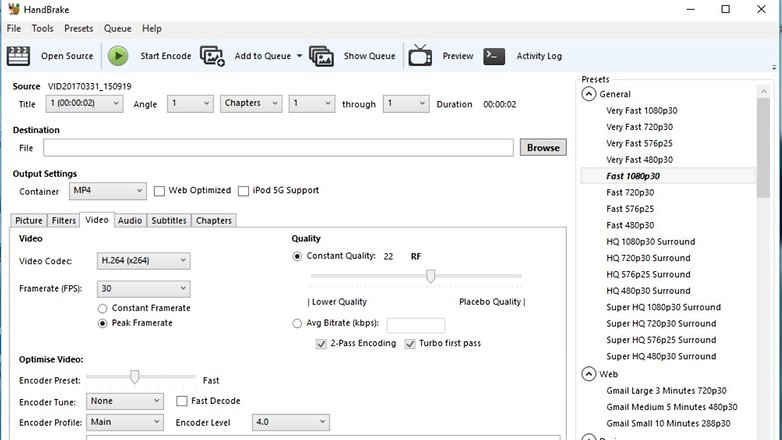Image resolution: width=782 pixels, height=440 pixels.
Task: Switch to the Picture tab
Action: [28, 220]
